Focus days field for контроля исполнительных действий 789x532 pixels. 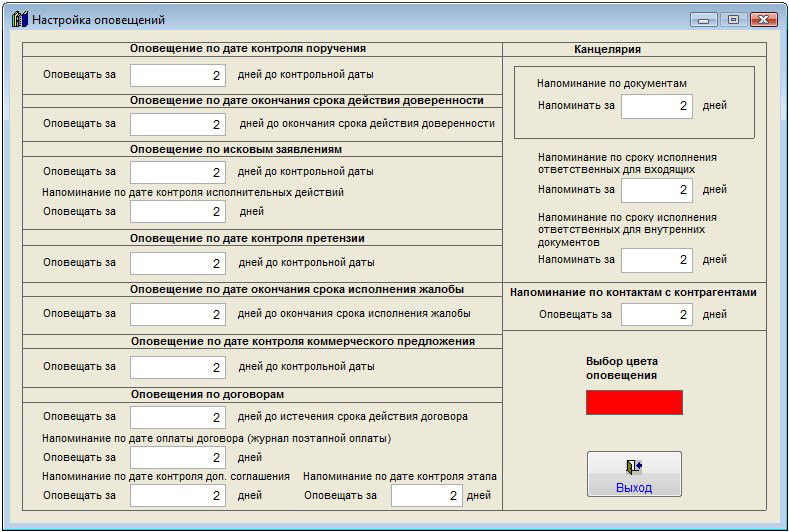[178, 211]
